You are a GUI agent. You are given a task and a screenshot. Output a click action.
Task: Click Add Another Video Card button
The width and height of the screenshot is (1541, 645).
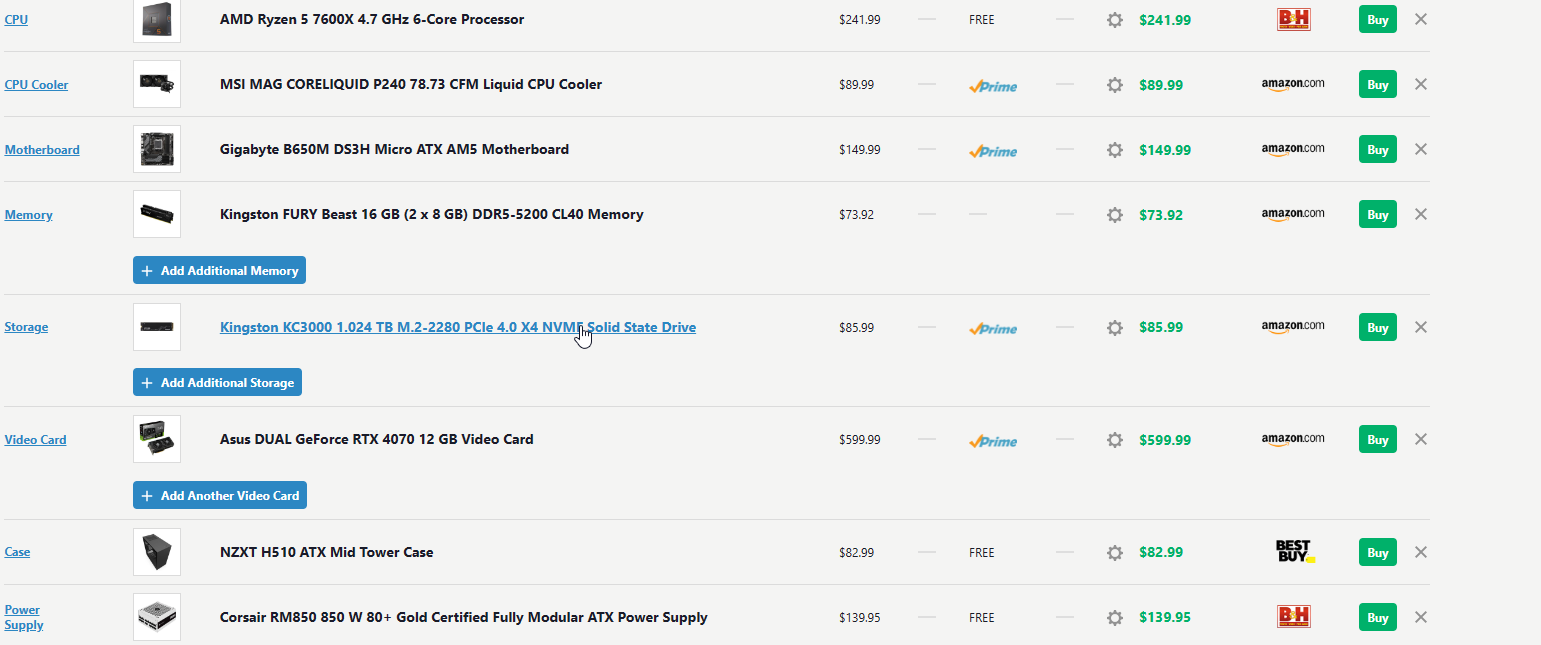click(220, 496)
